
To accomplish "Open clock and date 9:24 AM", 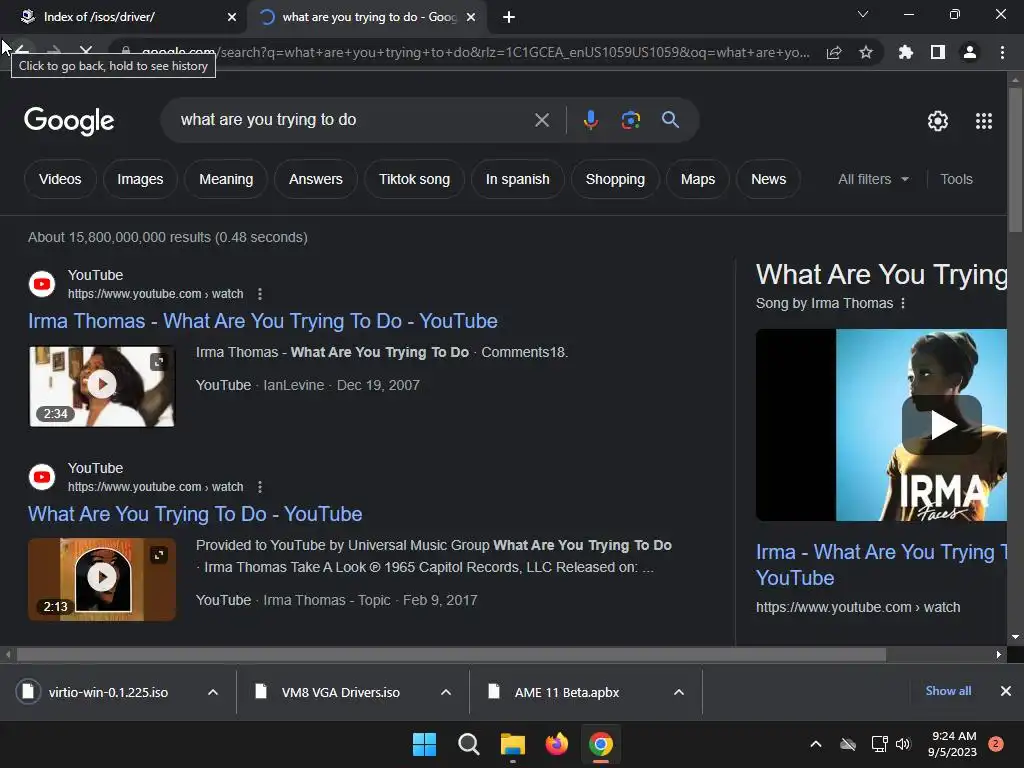I will (x=952, y=744).
